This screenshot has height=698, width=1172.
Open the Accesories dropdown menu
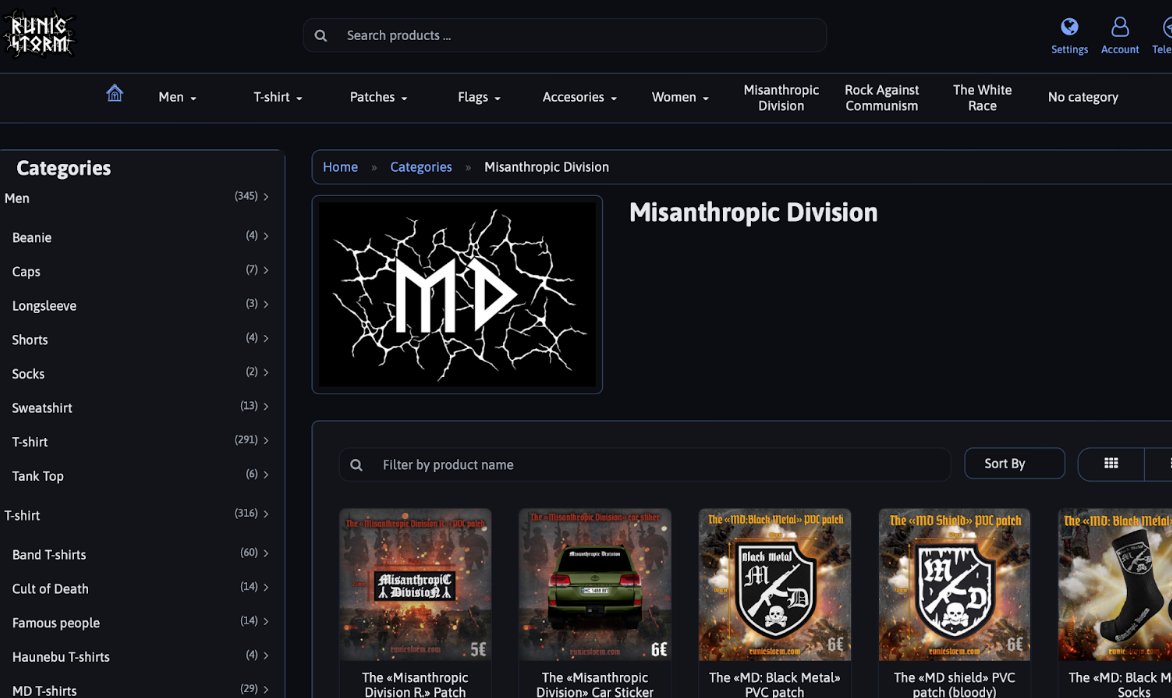(x=579, y=97)
